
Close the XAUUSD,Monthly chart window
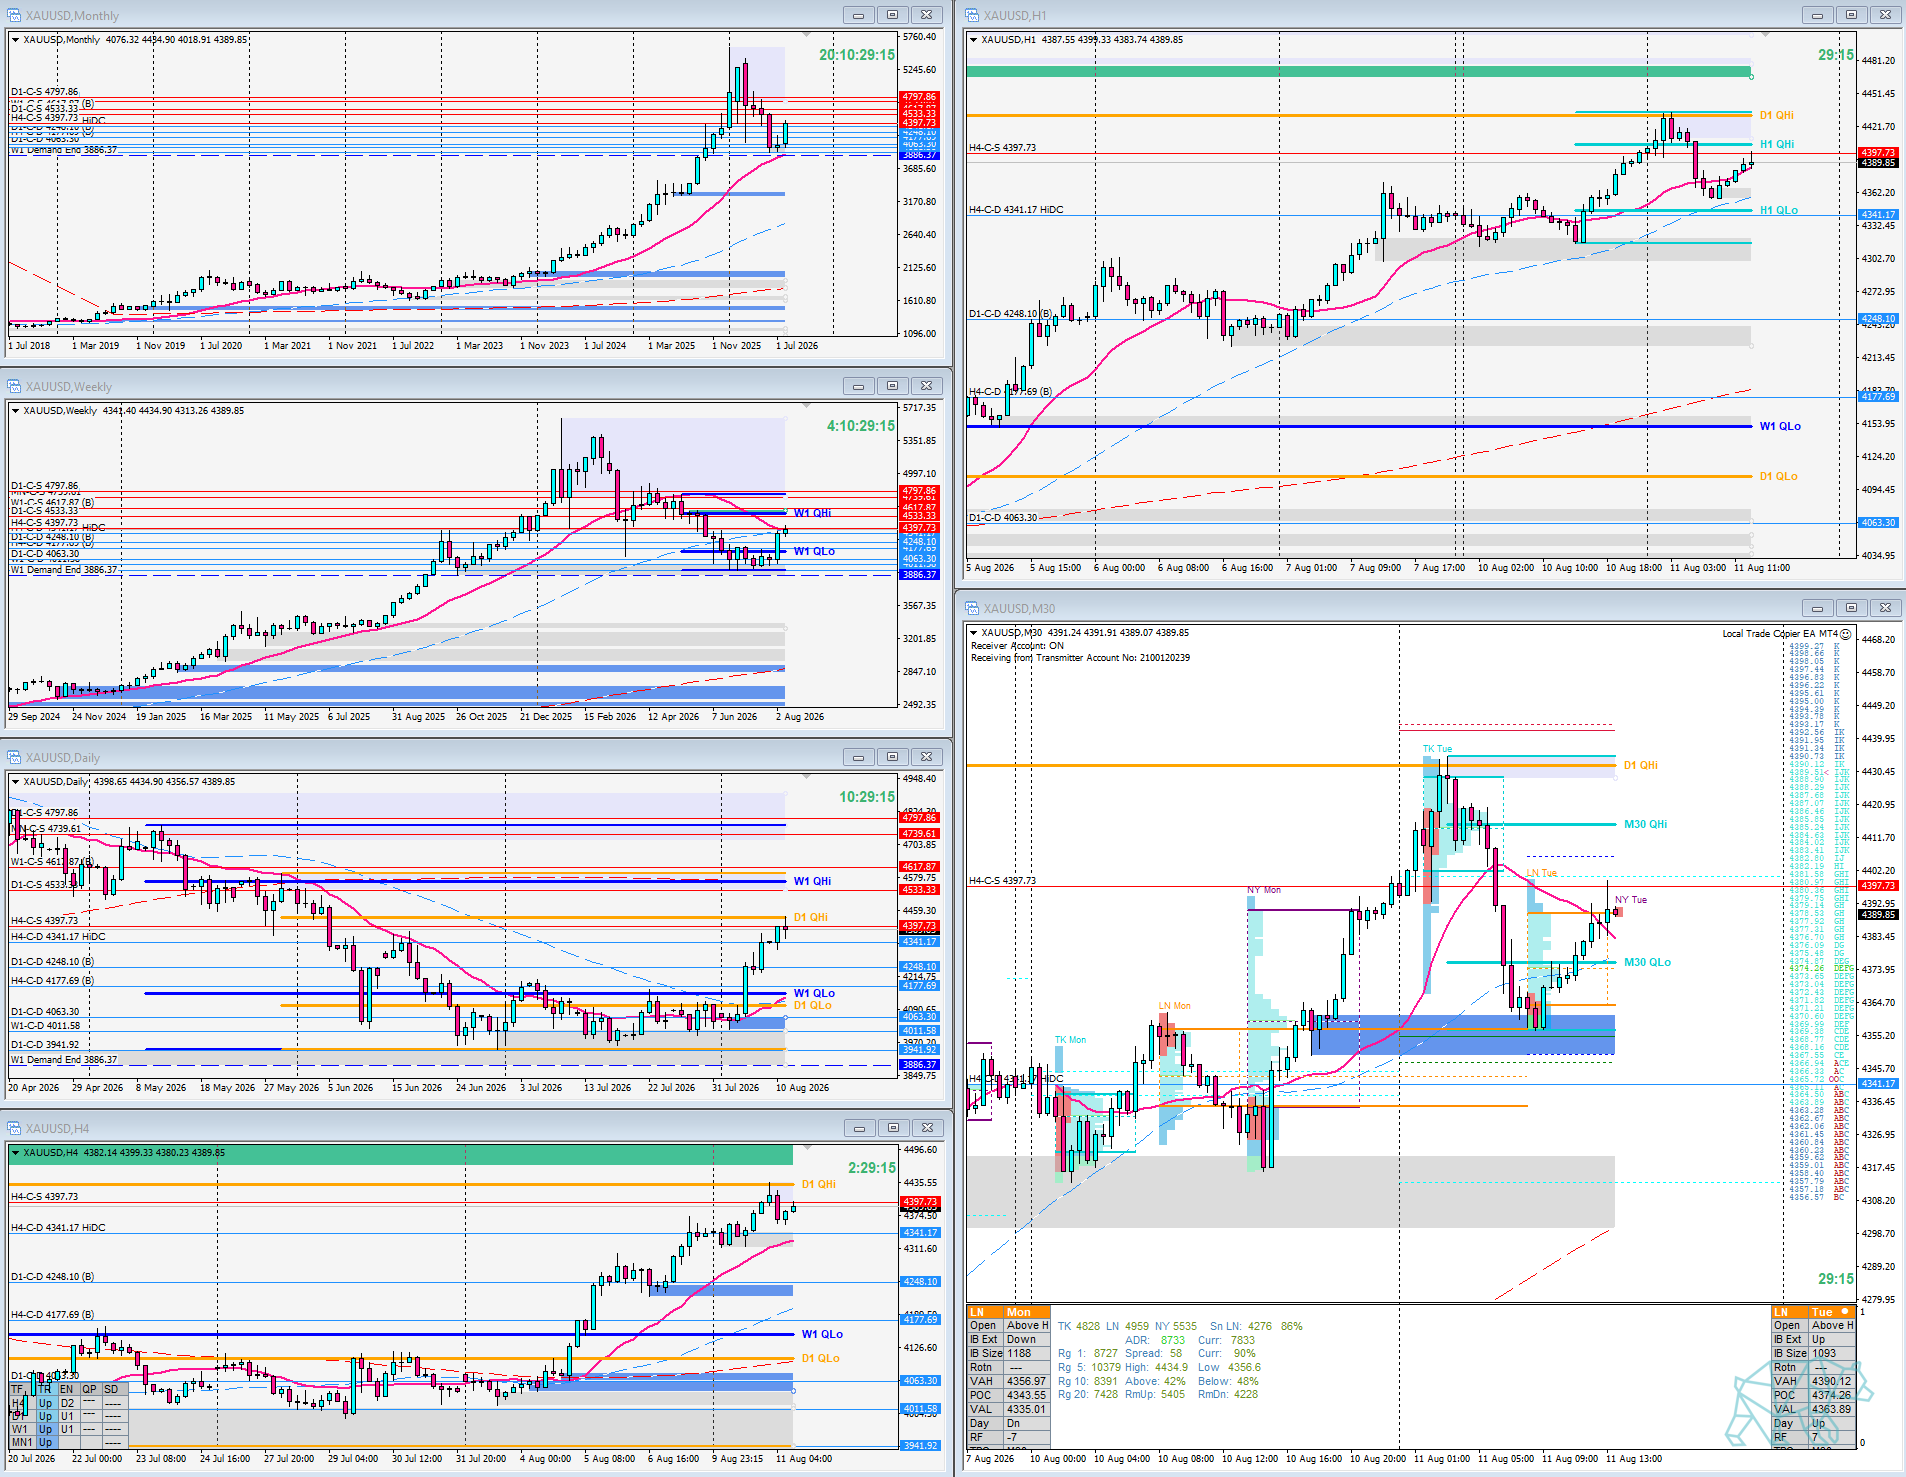click(x=927, y=15)
